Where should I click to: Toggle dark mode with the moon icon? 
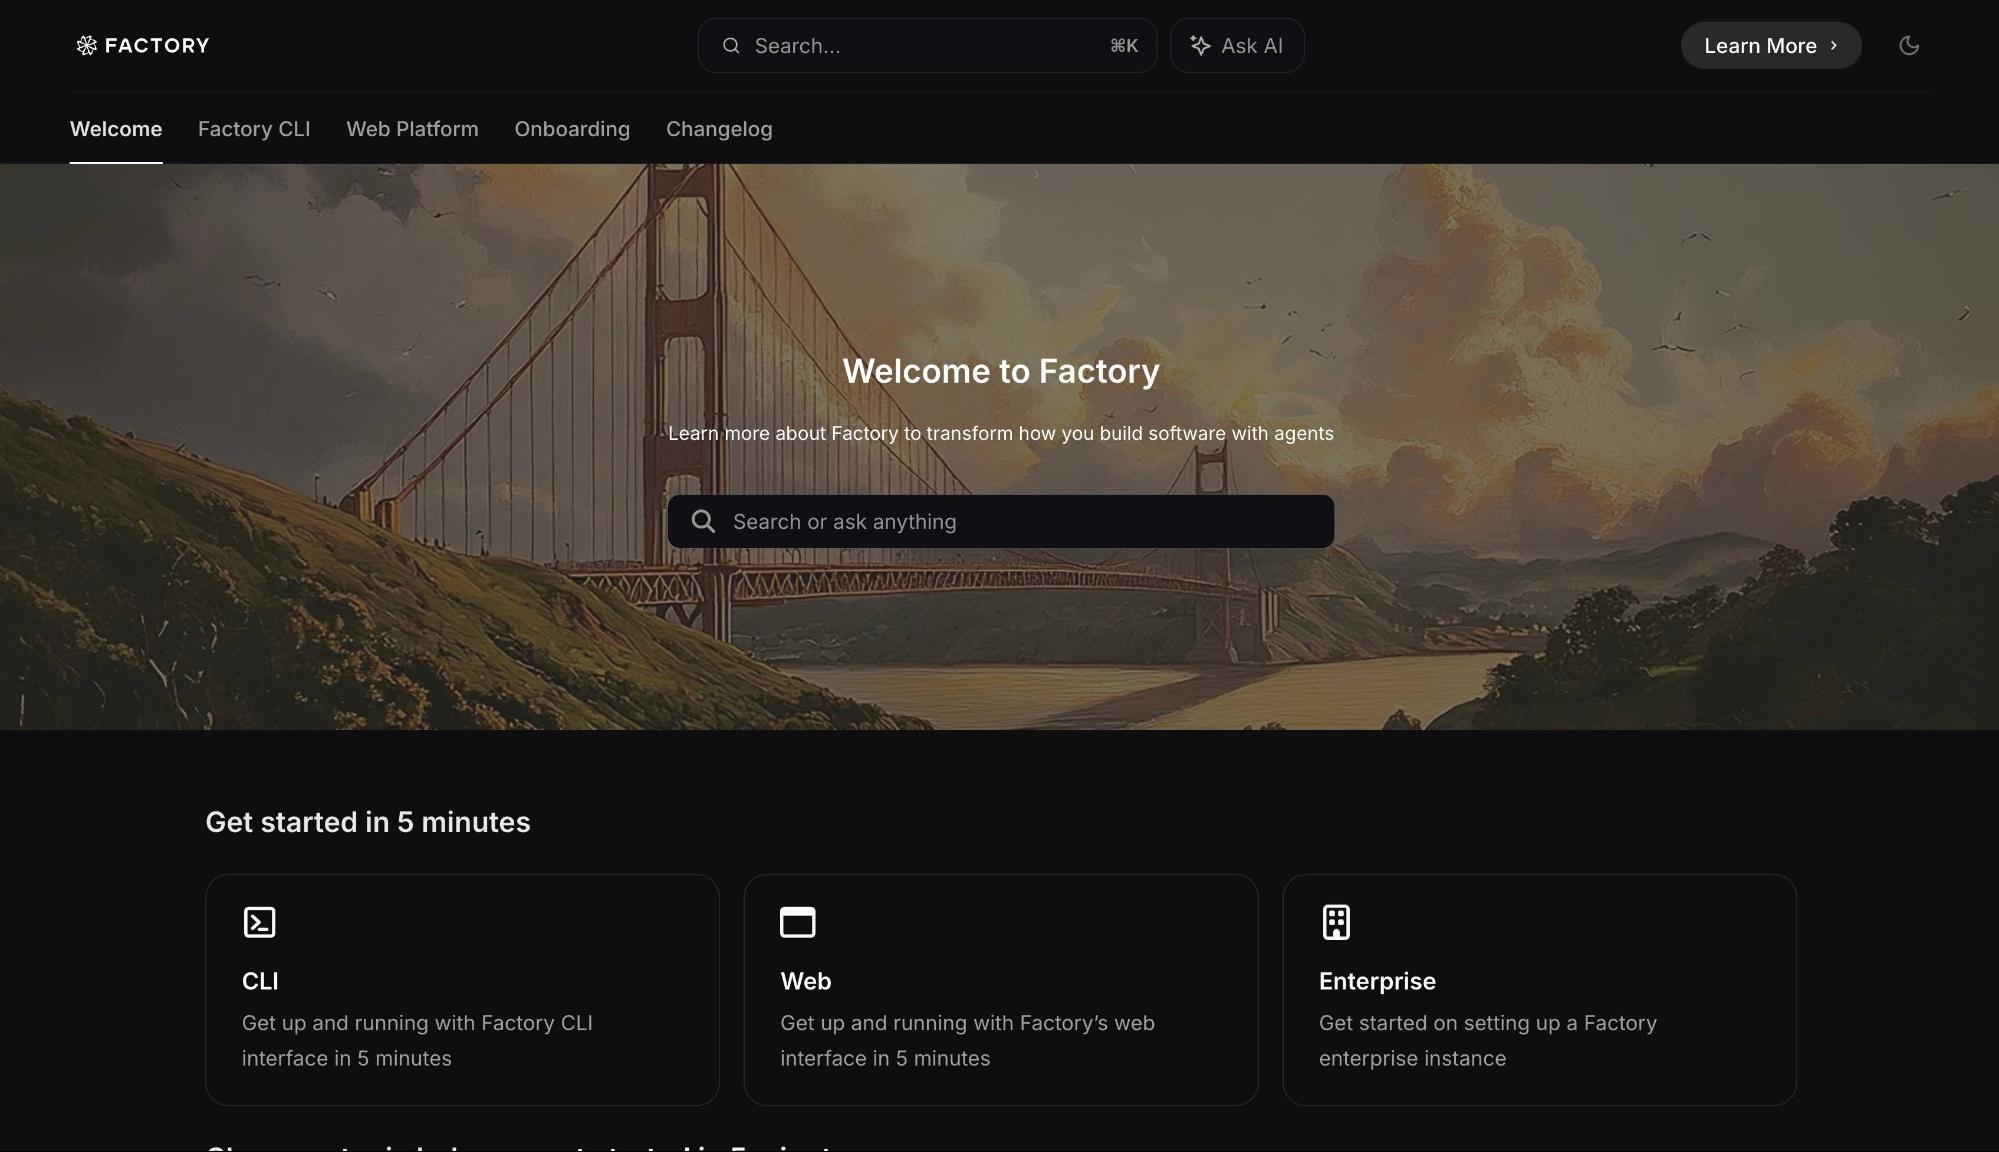pyautogui.click(x=1910, y=45)
